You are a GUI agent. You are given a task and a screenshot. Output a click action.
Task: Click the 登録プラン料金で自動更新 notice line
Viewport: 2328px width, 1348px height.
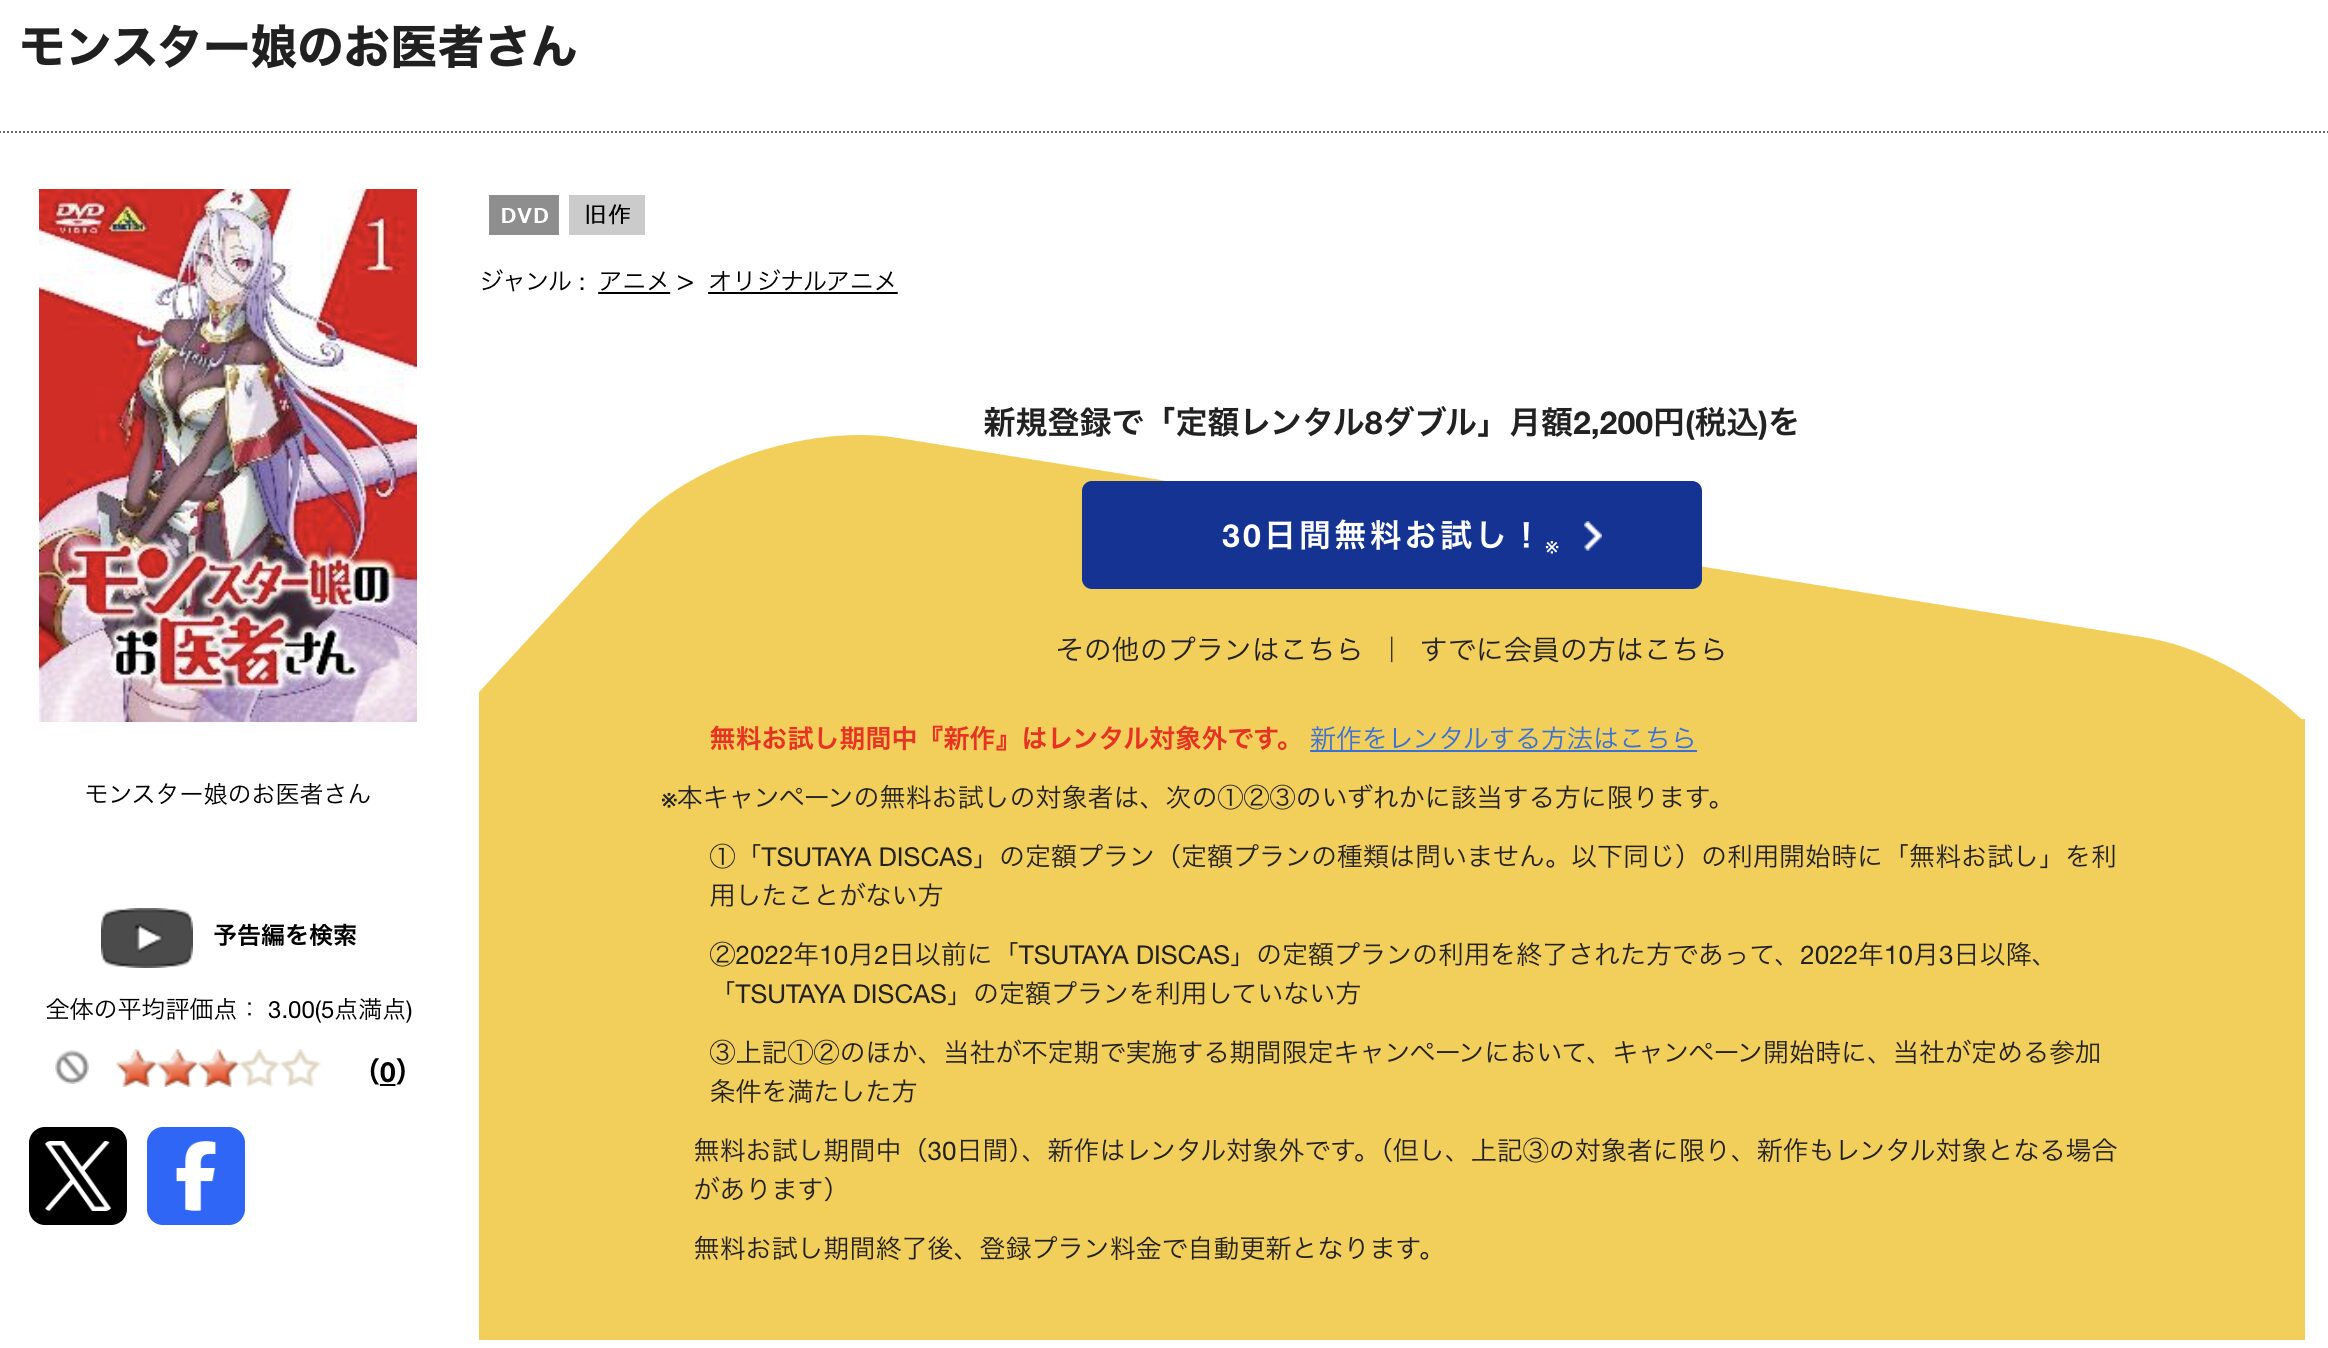(1066, 1248)
